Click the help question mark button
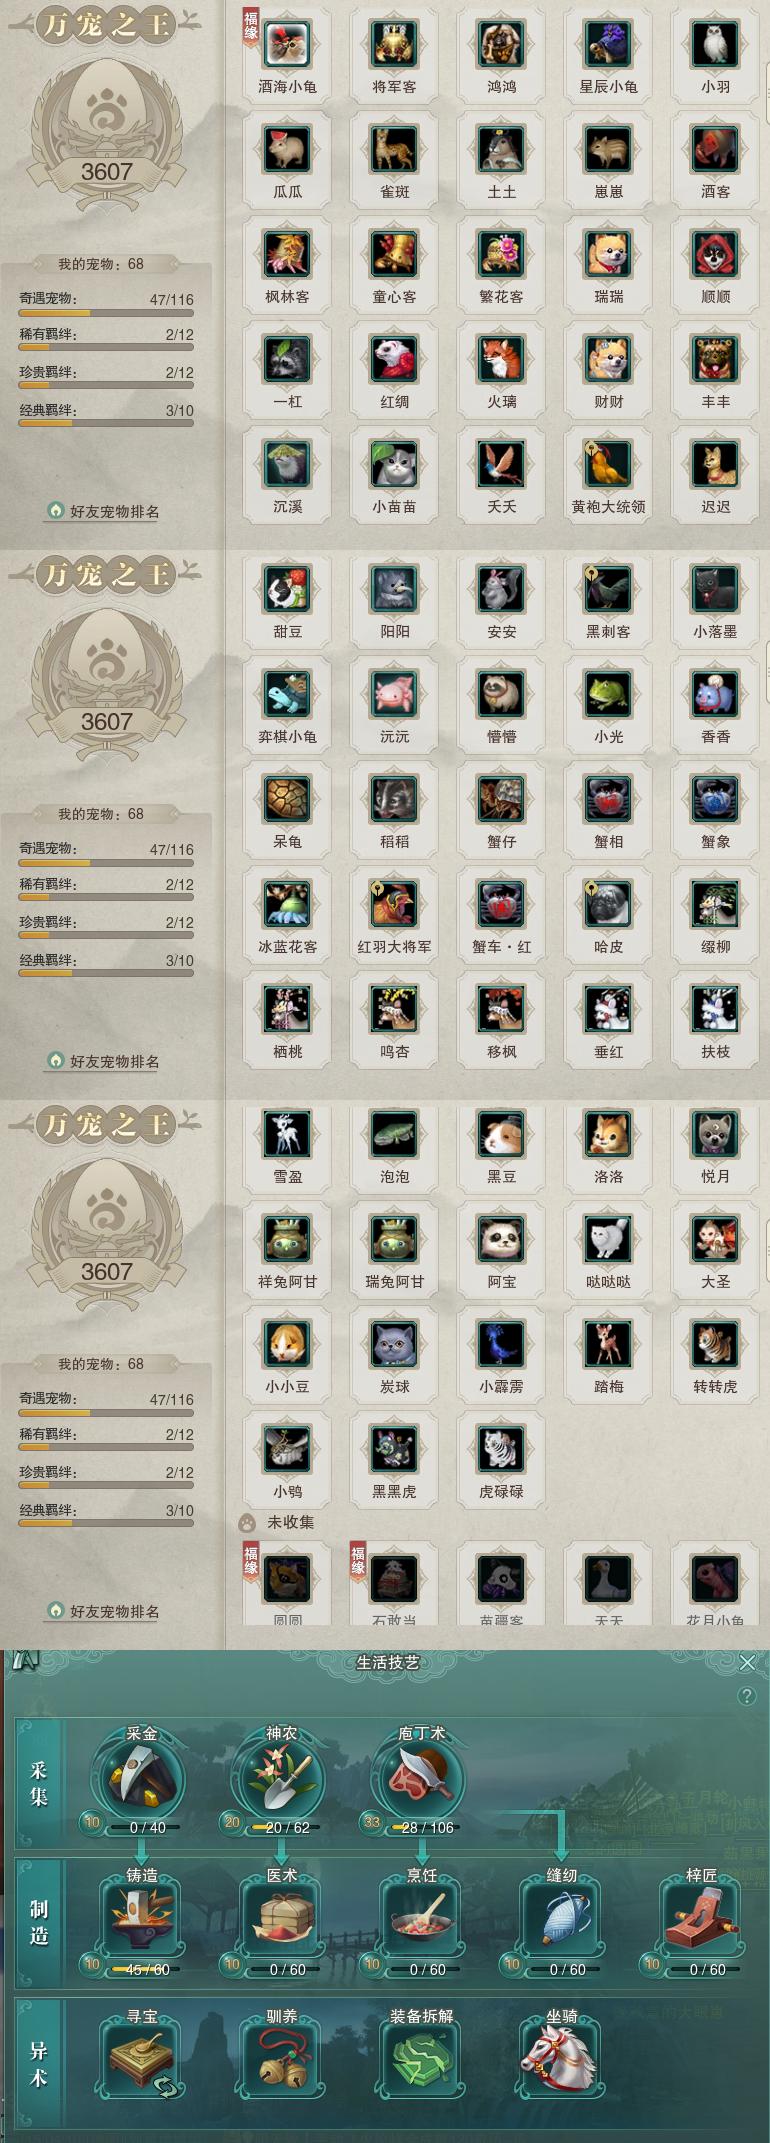Image resolution: width=770 pixels, height=2143 pixels. point(746,1696)
